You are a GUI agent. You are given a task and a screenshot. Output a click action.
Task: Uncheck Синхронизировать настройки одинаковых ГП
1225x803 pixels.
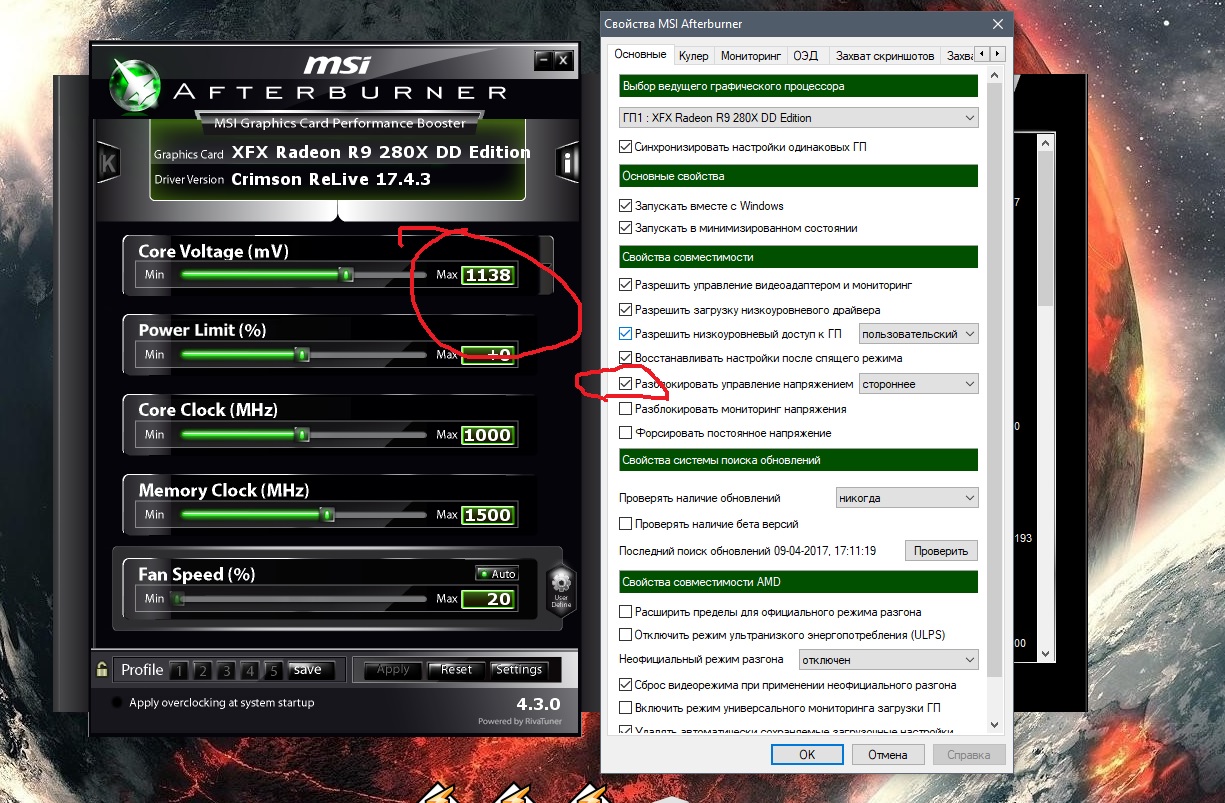tap(626, 147)
